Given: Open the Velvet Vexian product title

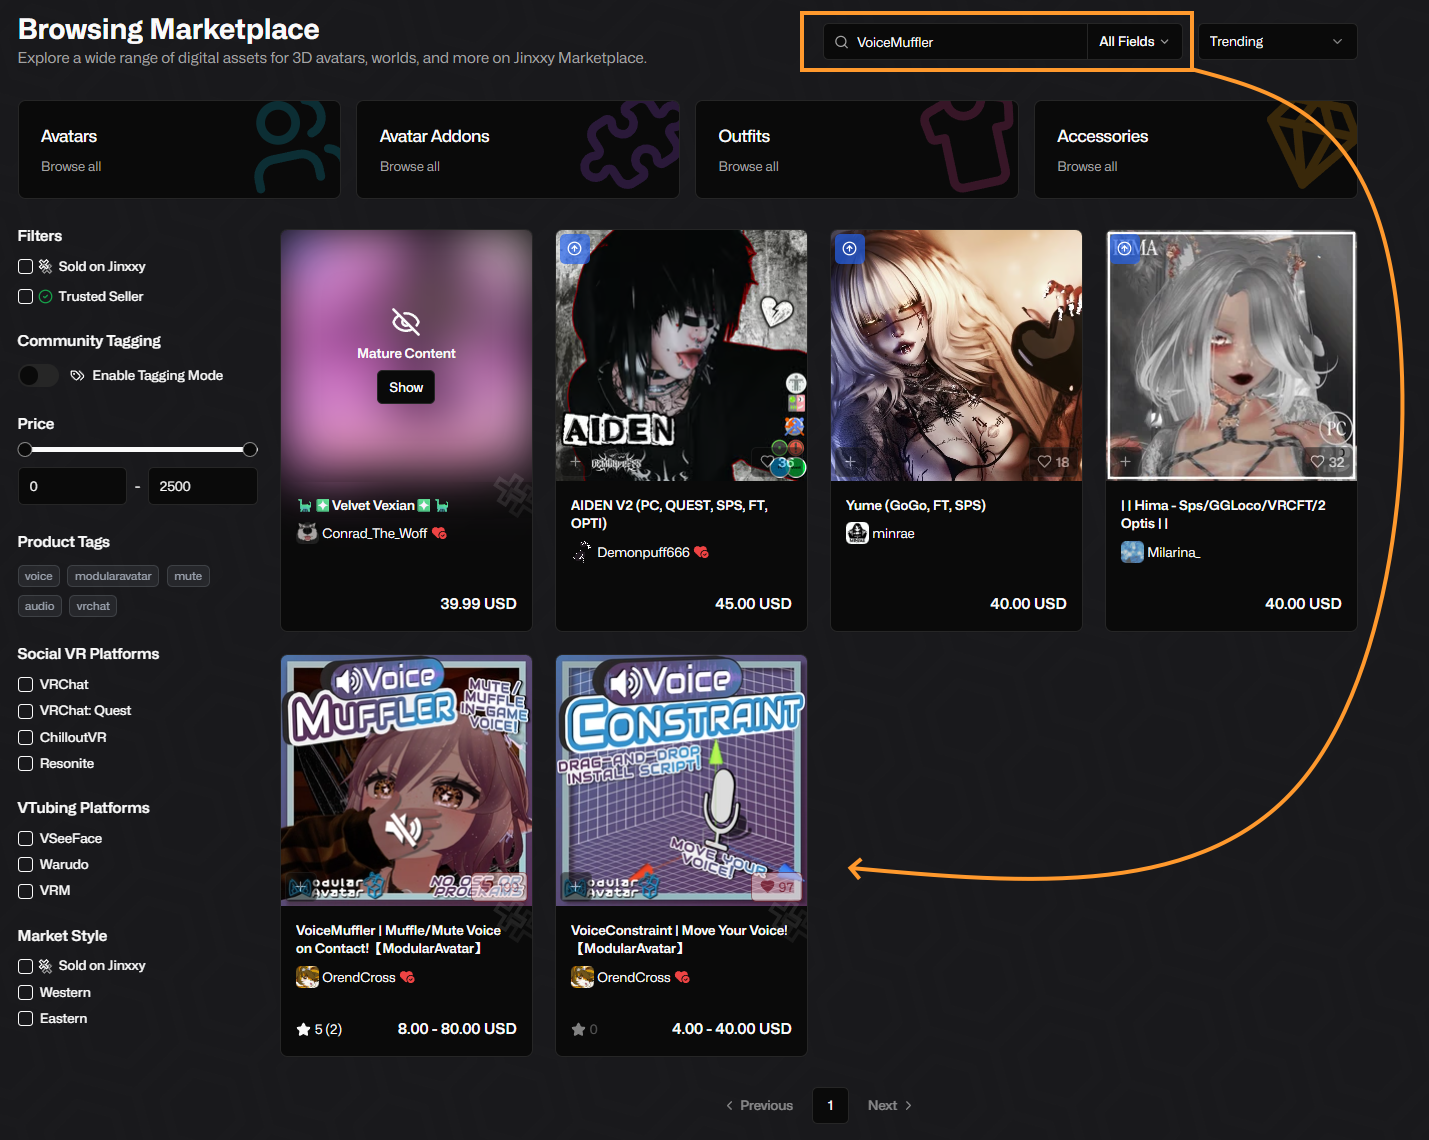Looking at the screenshot, I should [x=373, y=505].
